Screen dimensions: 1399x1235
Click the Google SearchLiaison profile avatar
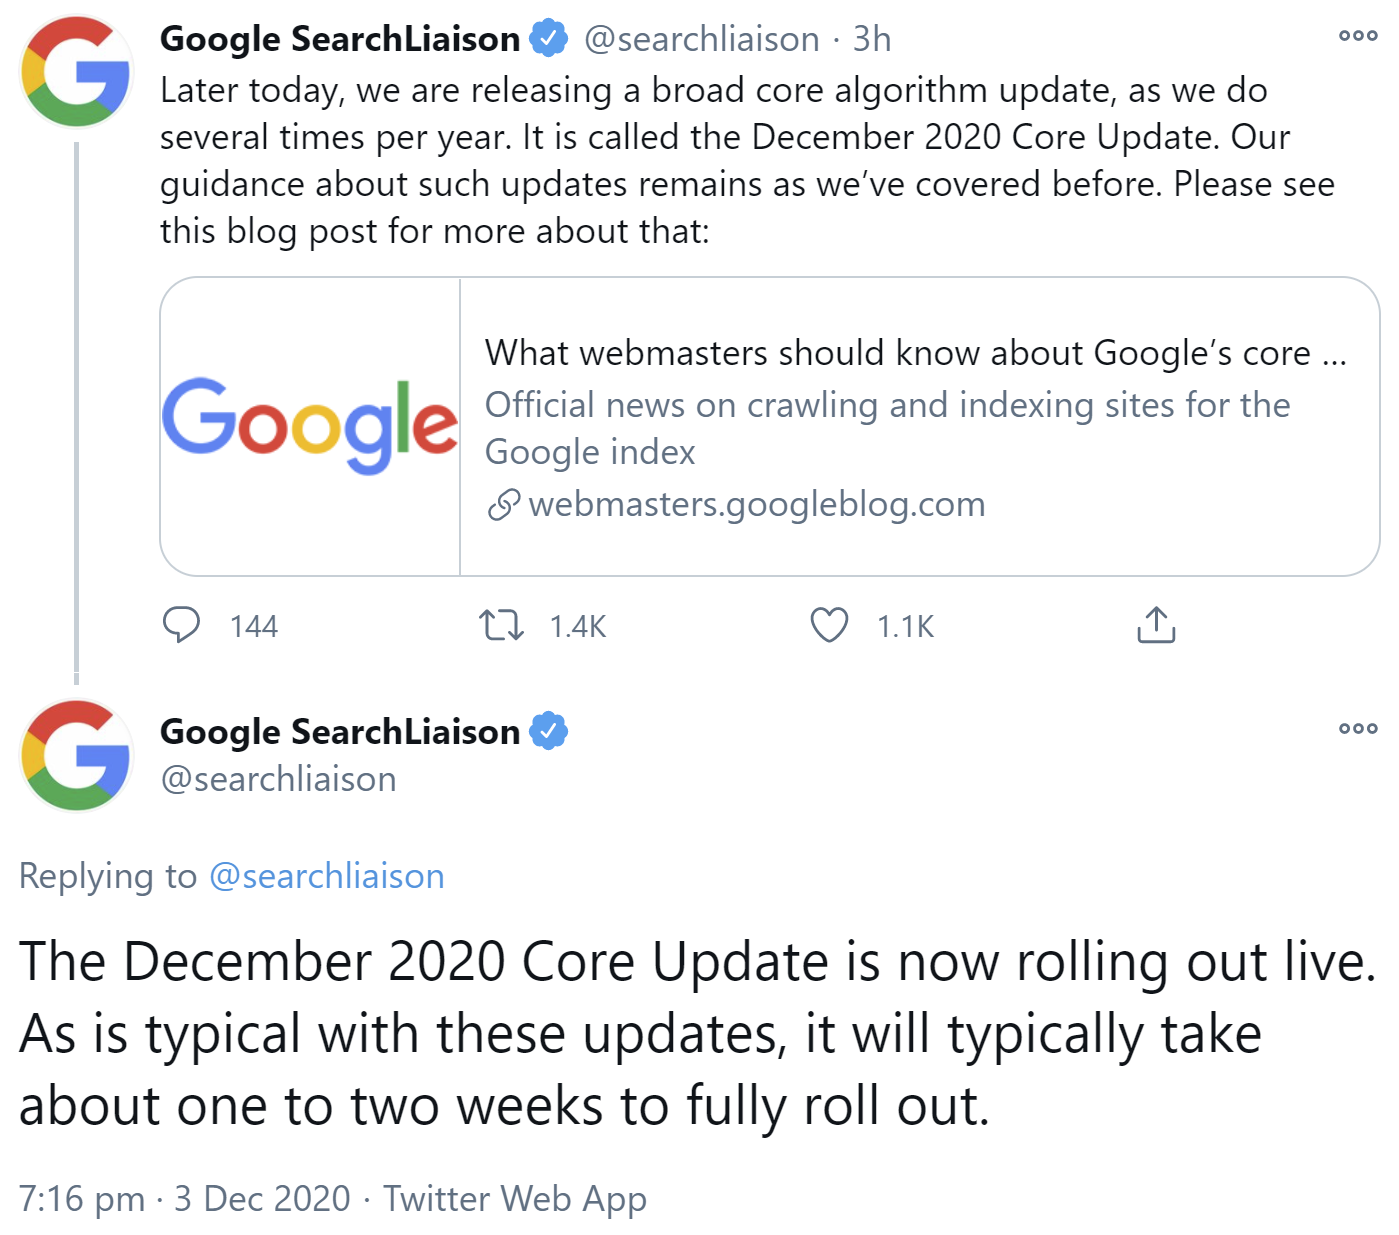[75, 70]
